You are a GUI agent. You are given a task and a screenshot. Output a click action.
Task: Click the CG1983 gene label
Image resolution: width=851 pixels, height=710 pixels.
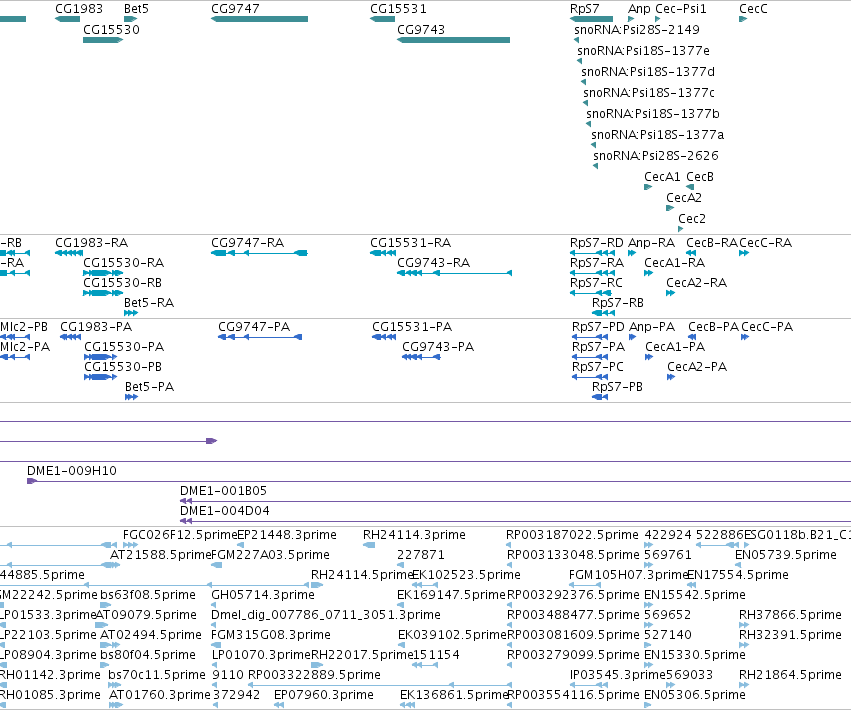tap(79, 9)
